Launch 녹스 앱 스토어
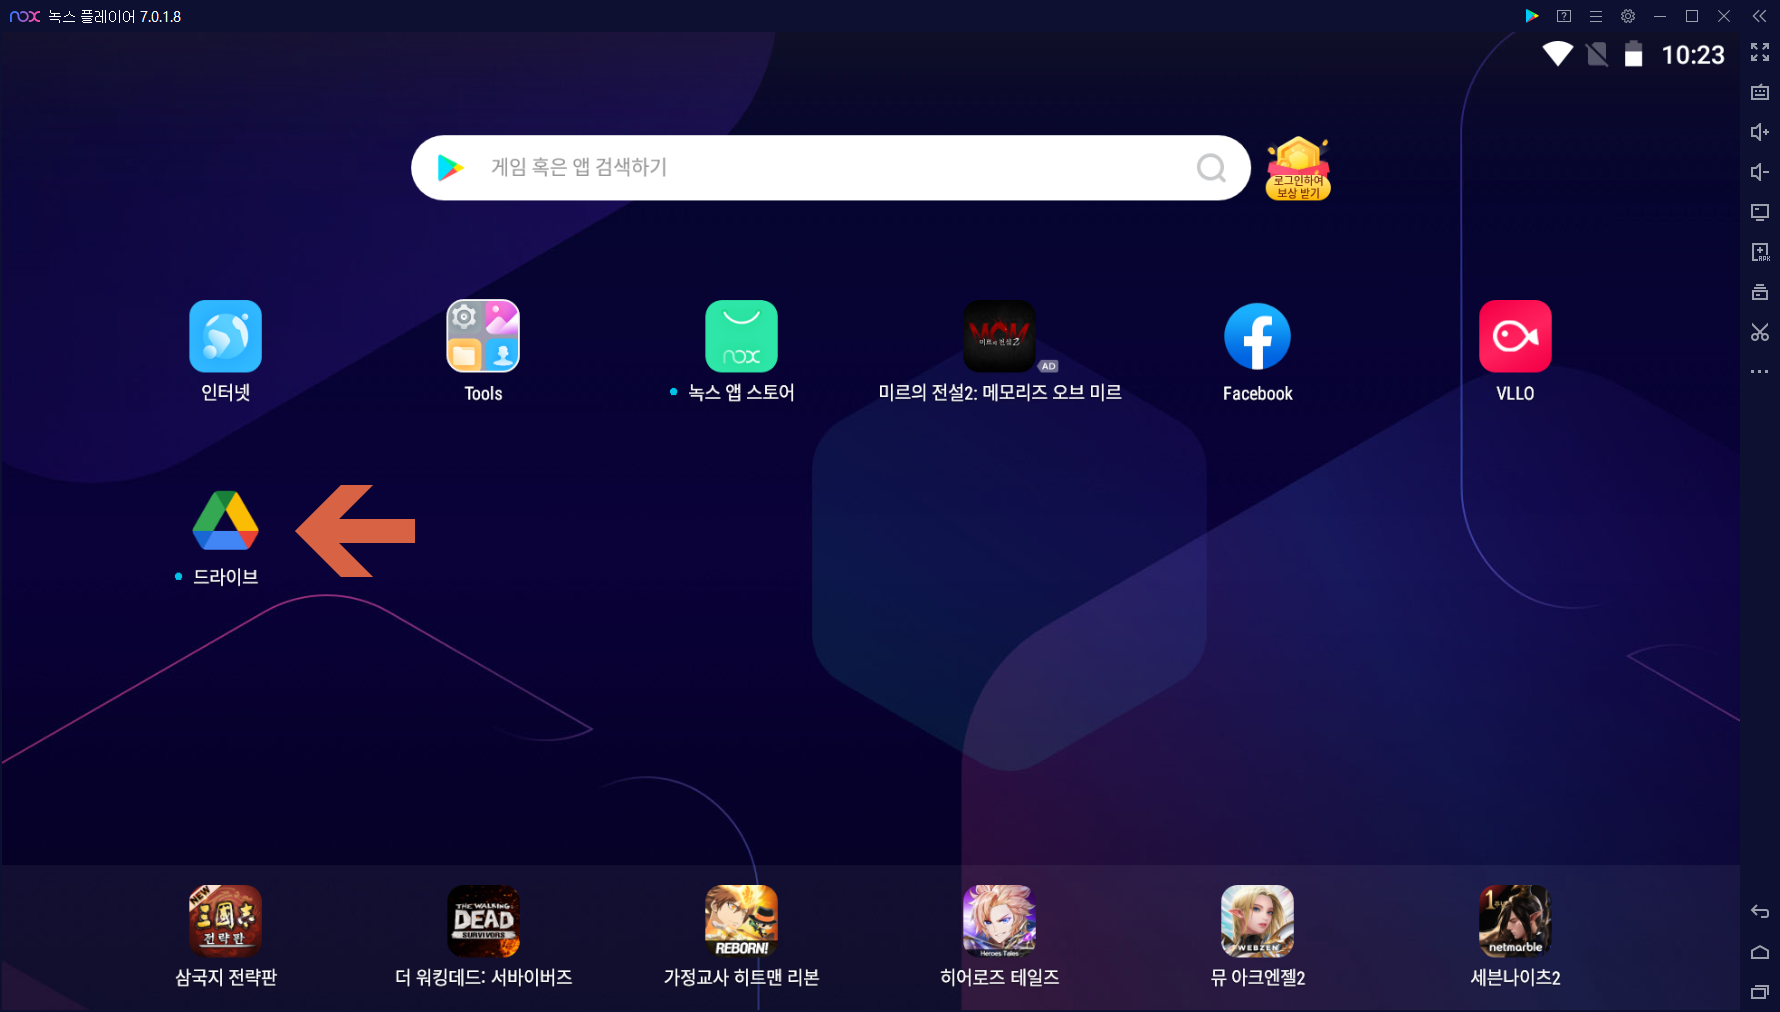Viewport: 1780px width, 1012px height. point(741,337)
